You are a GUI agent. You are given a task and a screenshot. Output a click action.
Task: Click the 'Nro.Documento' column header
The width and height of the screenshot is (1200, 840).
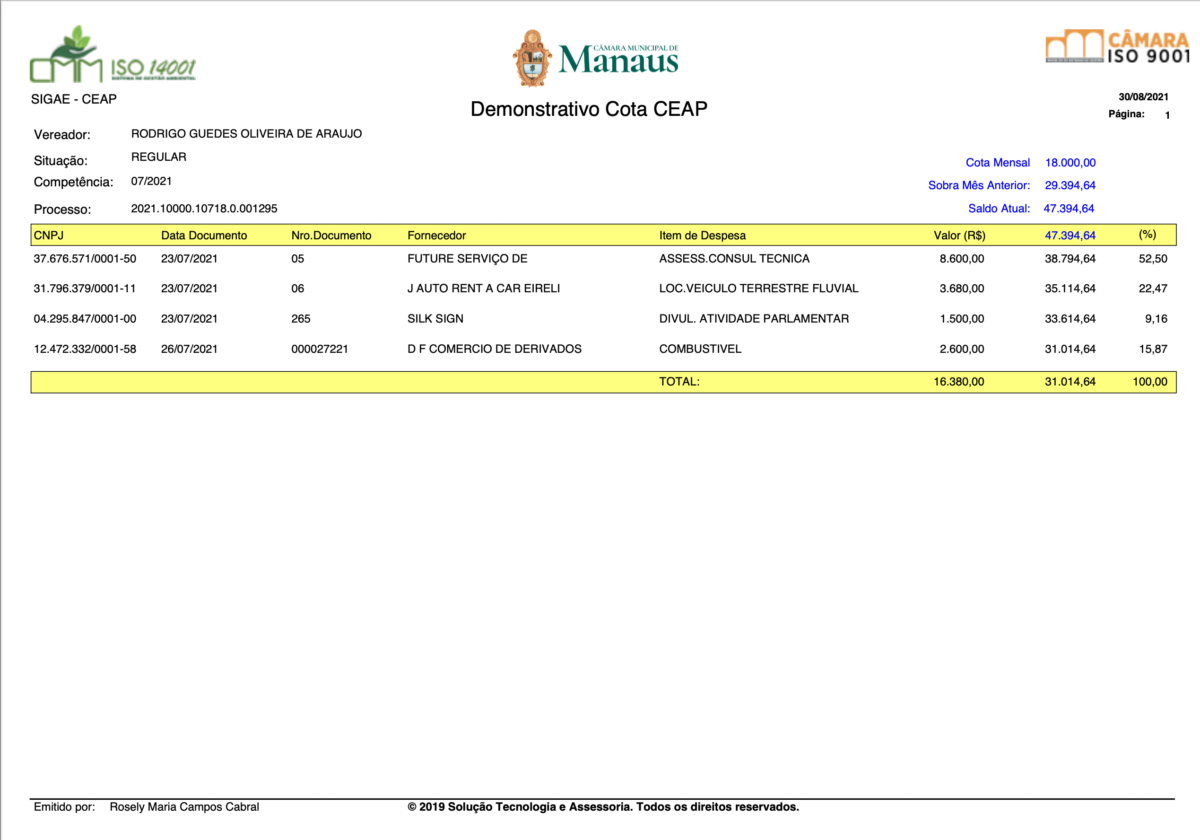point(331,236)
